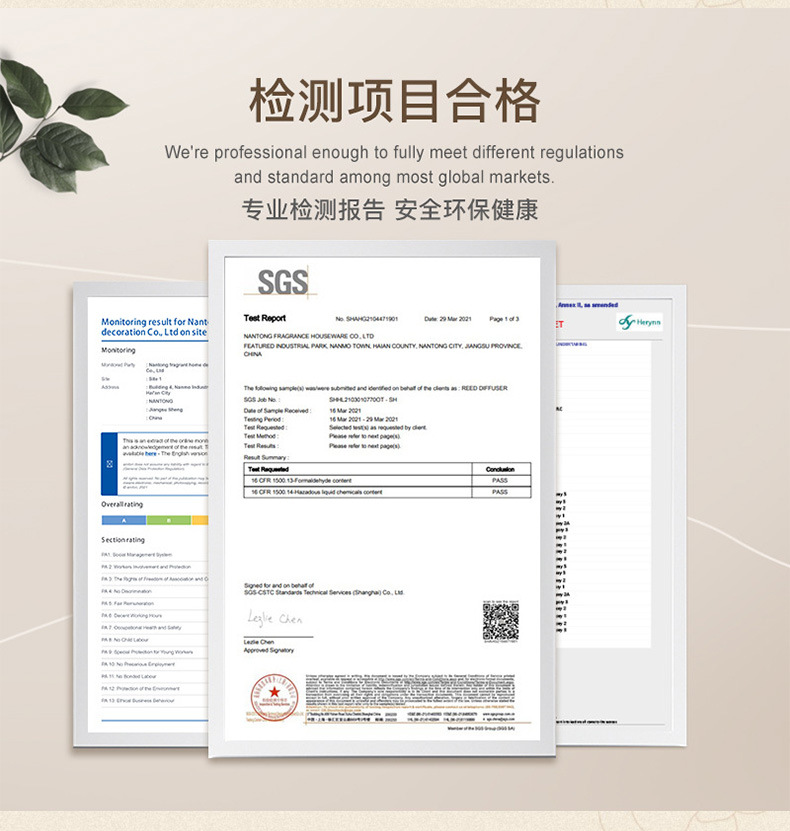This screenshot has height=831, width=790.
Task: Click the "Monitoring" section heading
Action: coord(118,350)
